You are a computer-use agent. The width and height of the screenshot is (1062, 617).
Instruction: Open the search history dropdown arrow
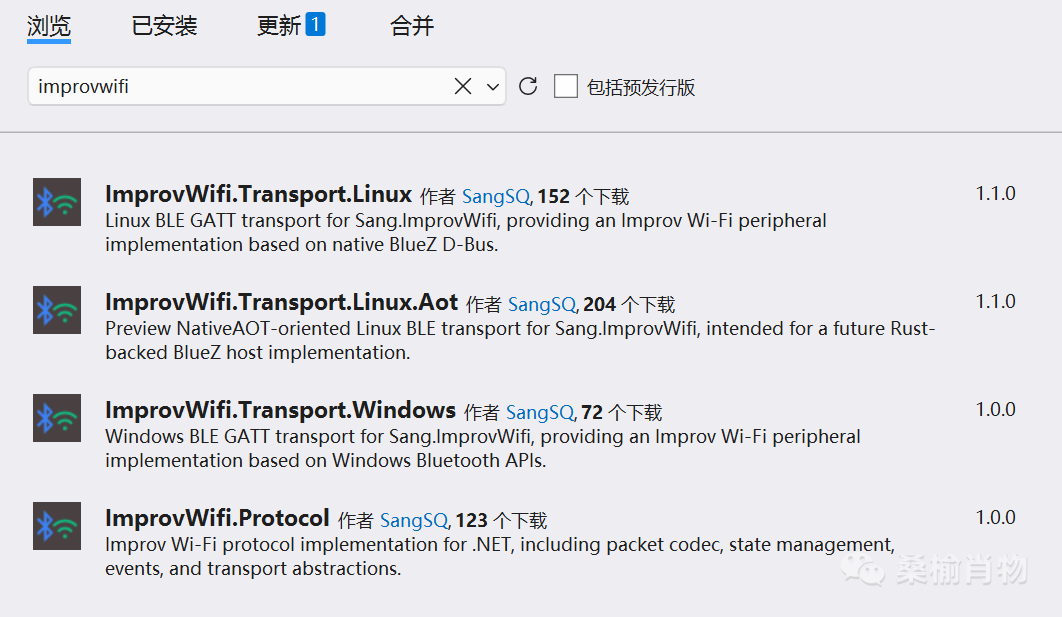(x=490, y=86)
